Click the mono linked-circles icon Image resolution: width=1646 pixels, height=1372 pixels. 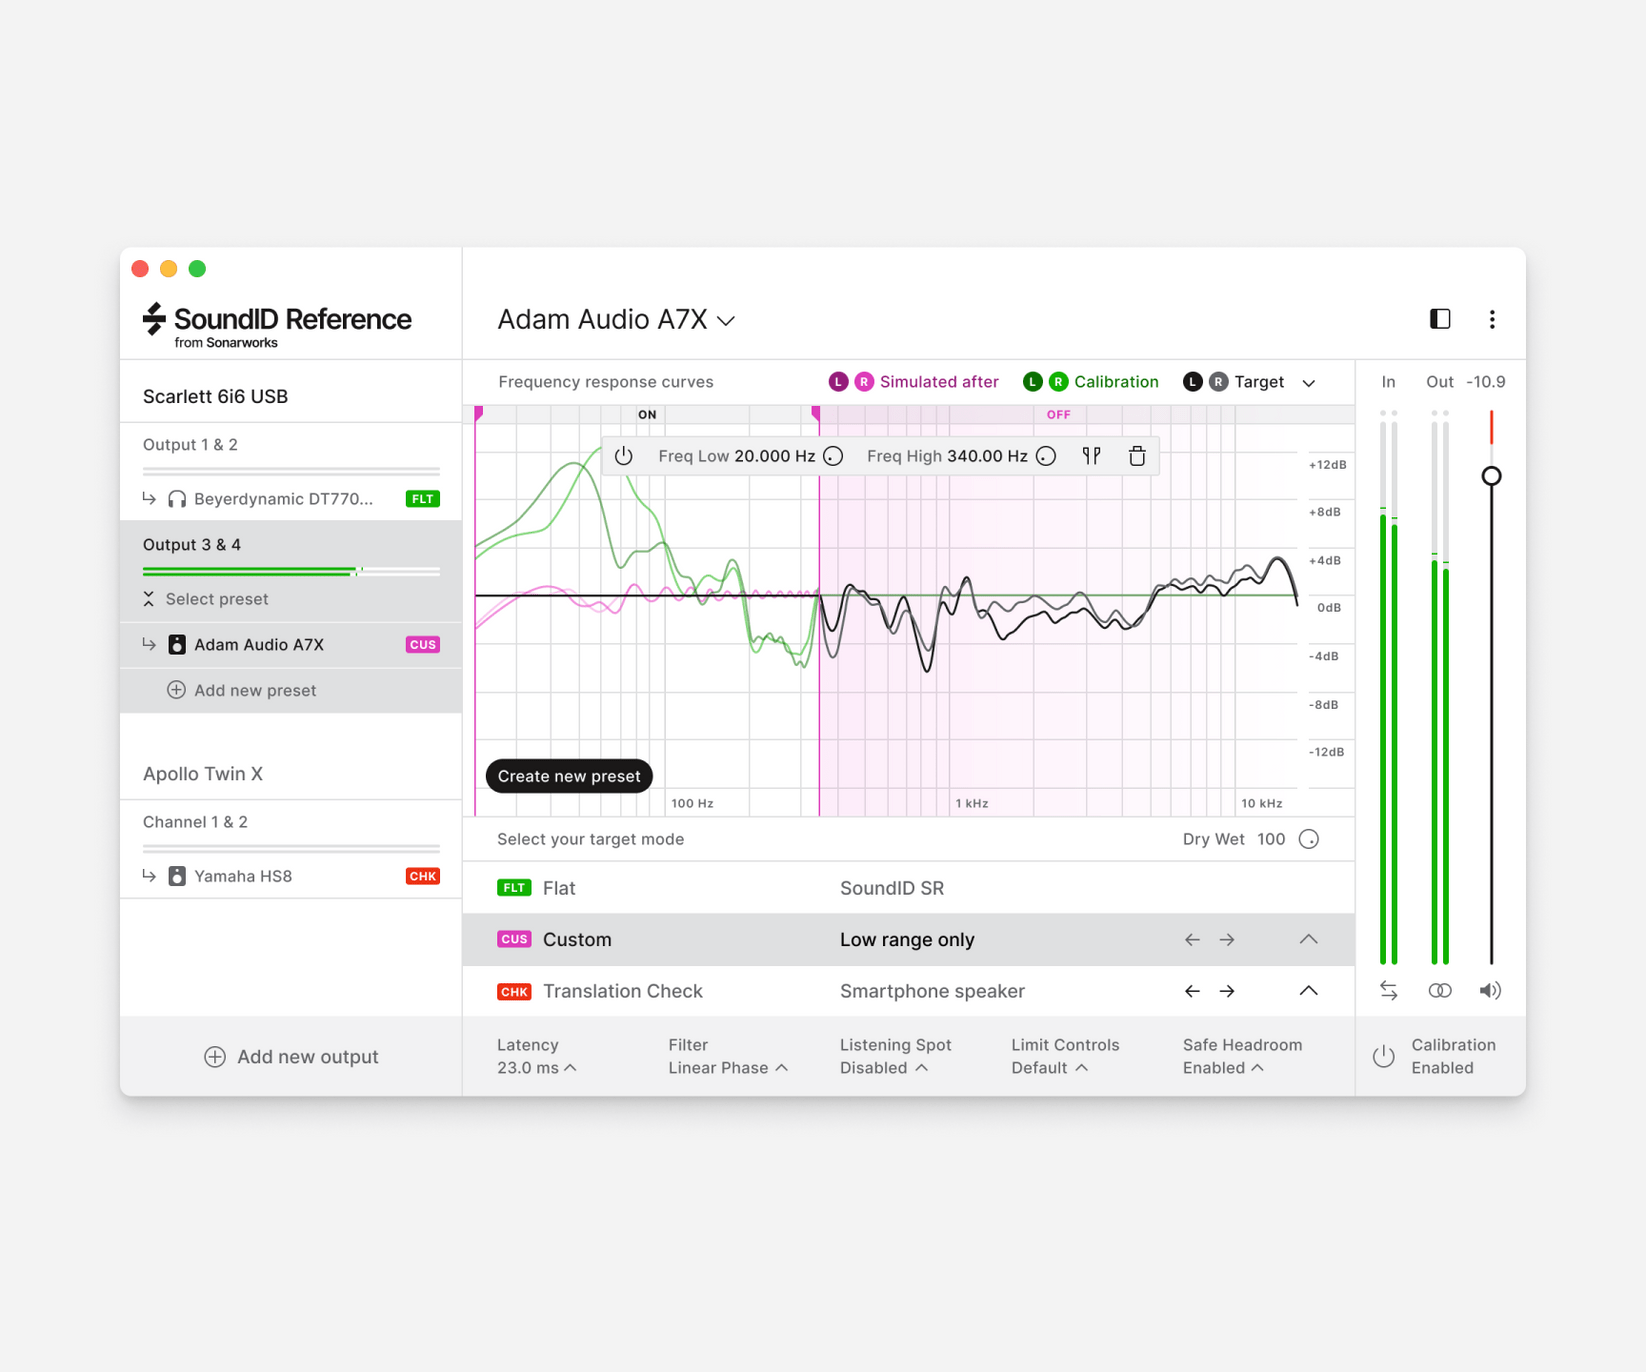[x=1440, y=990]
